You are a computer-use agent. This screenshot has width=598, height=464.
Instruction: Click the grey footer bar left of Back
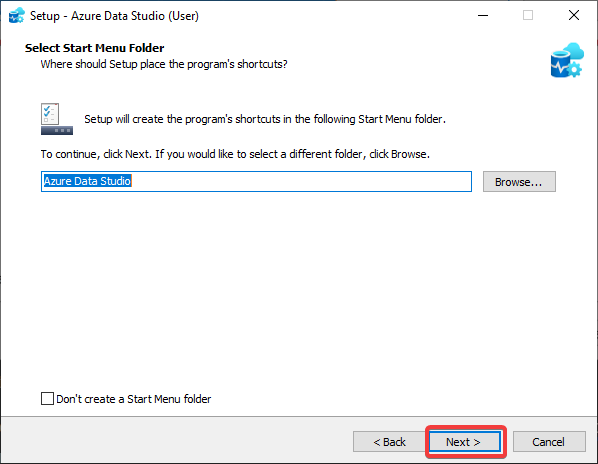(x=175, y=440)
